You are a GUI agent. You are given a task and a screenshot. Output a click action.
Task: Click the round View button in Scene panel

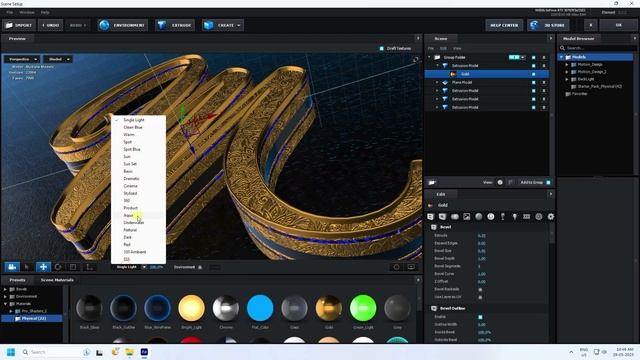(500, 182)
